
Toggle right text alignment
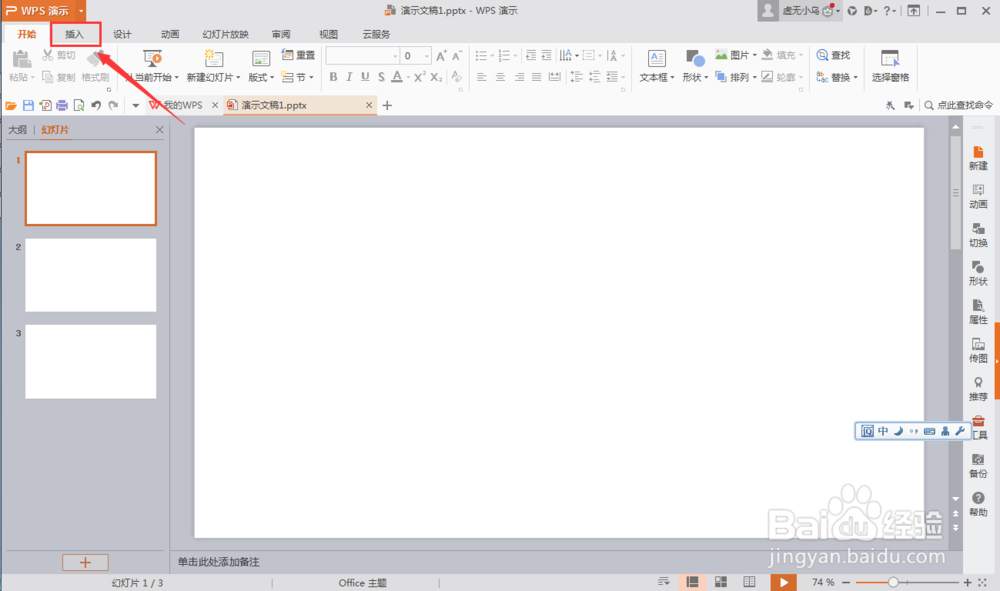[519, 77]
